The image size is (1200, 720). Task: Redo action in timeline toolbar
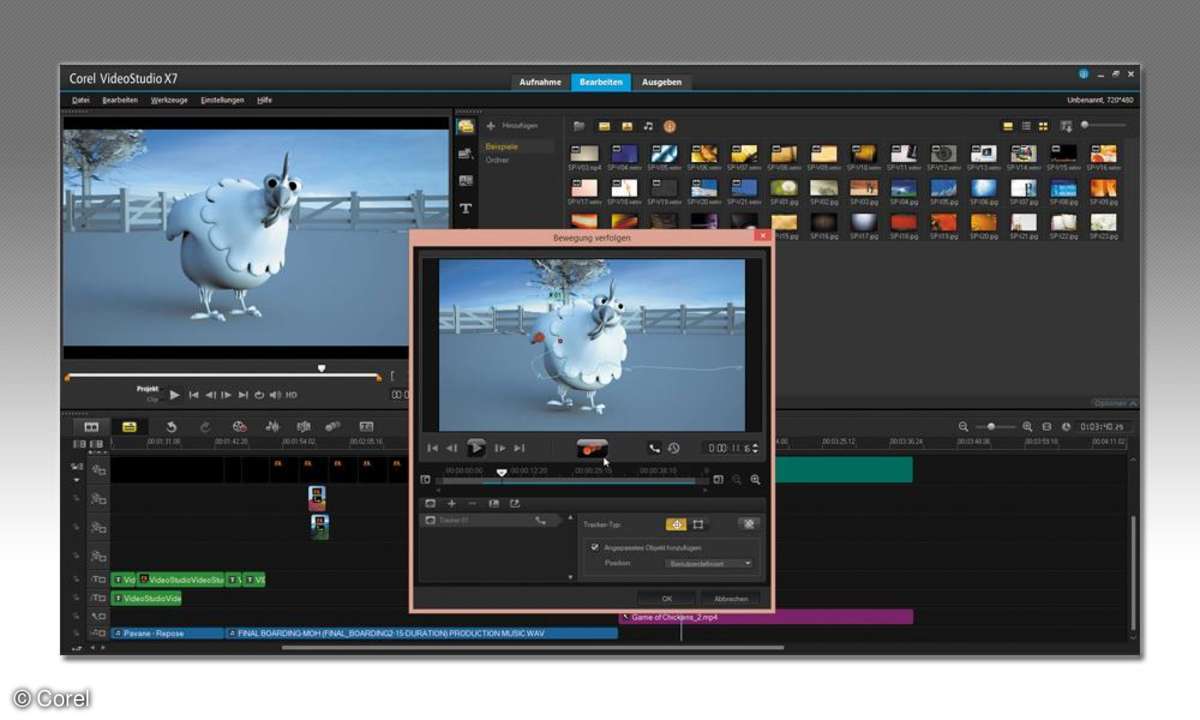click(x=205, y=427)
